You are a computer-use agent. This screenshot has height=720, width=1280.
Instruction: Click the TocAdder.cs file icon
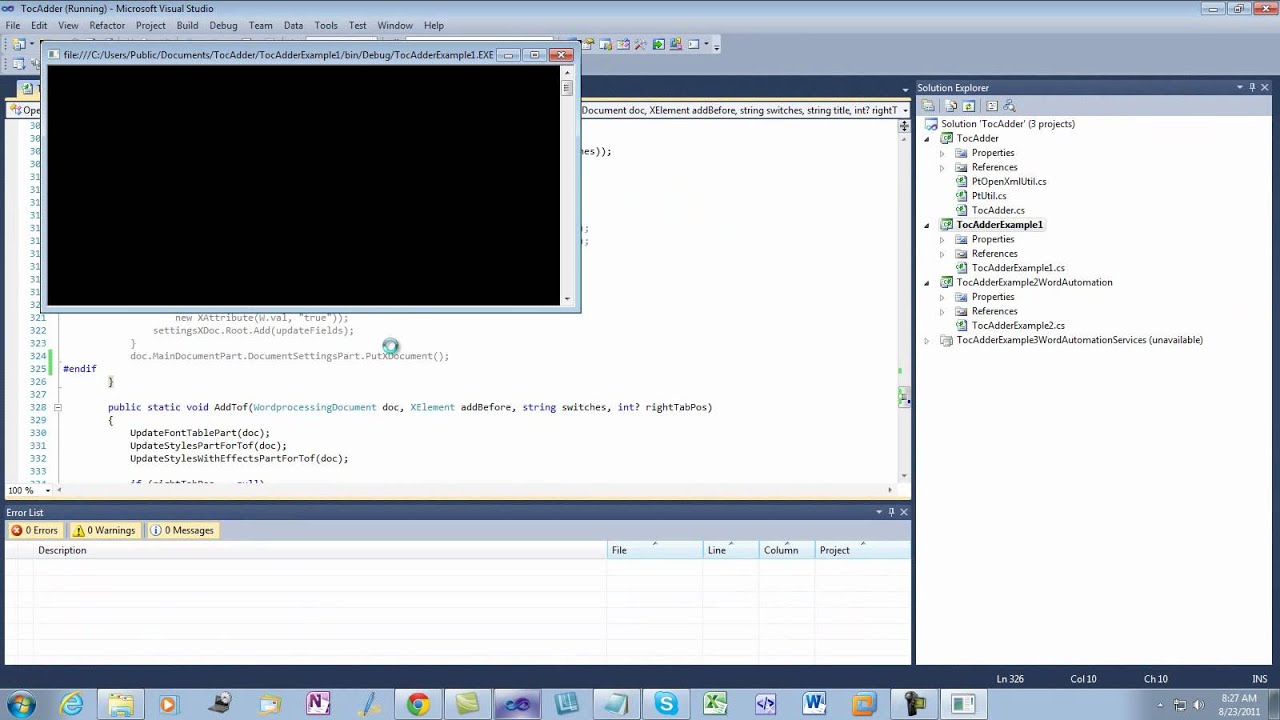click(x=961, y=210)
